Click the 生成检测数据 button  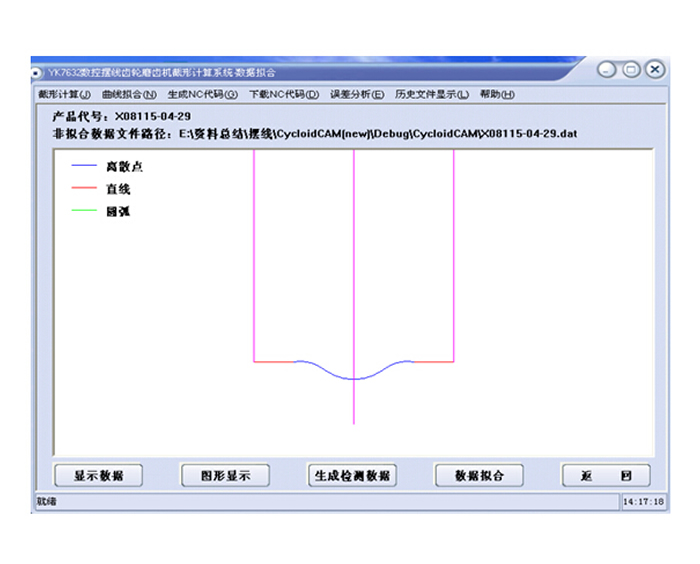point(351,476)
